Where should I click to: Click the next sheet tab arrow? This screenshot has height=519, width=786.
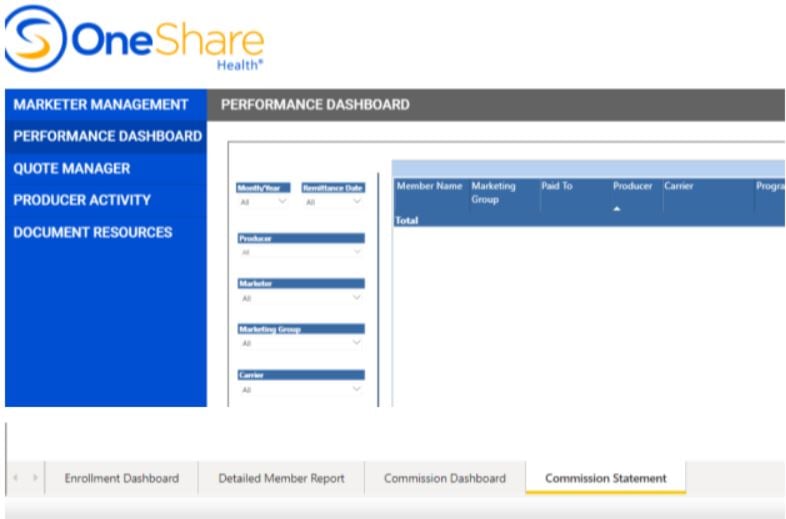pos(36,478)
